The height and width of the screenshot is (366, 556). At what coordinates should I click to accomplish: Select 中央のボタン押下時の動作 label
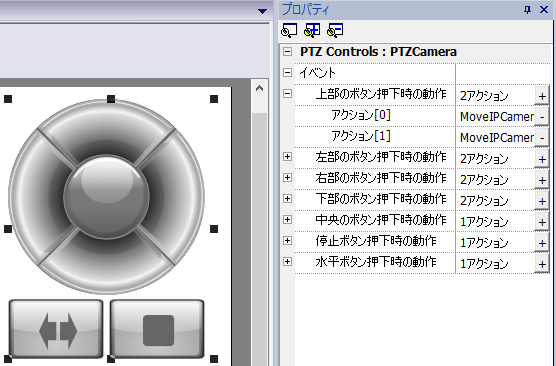pos(381,220)
